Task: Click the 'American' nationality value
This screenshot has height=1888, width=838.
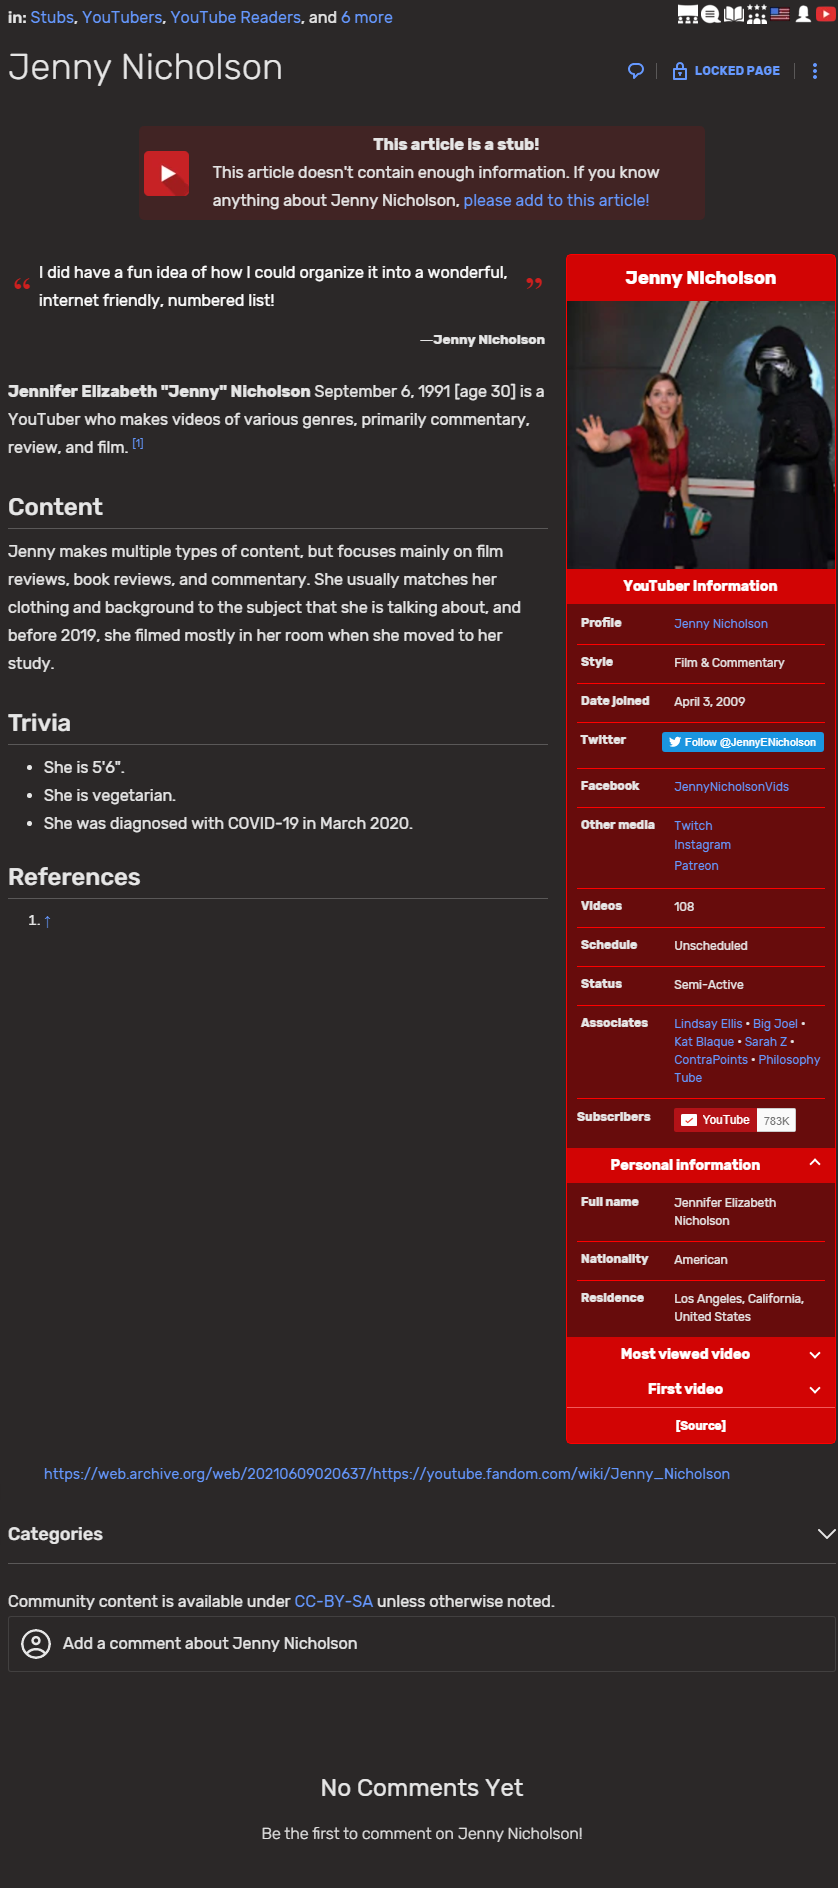Action: [701, 1260]
